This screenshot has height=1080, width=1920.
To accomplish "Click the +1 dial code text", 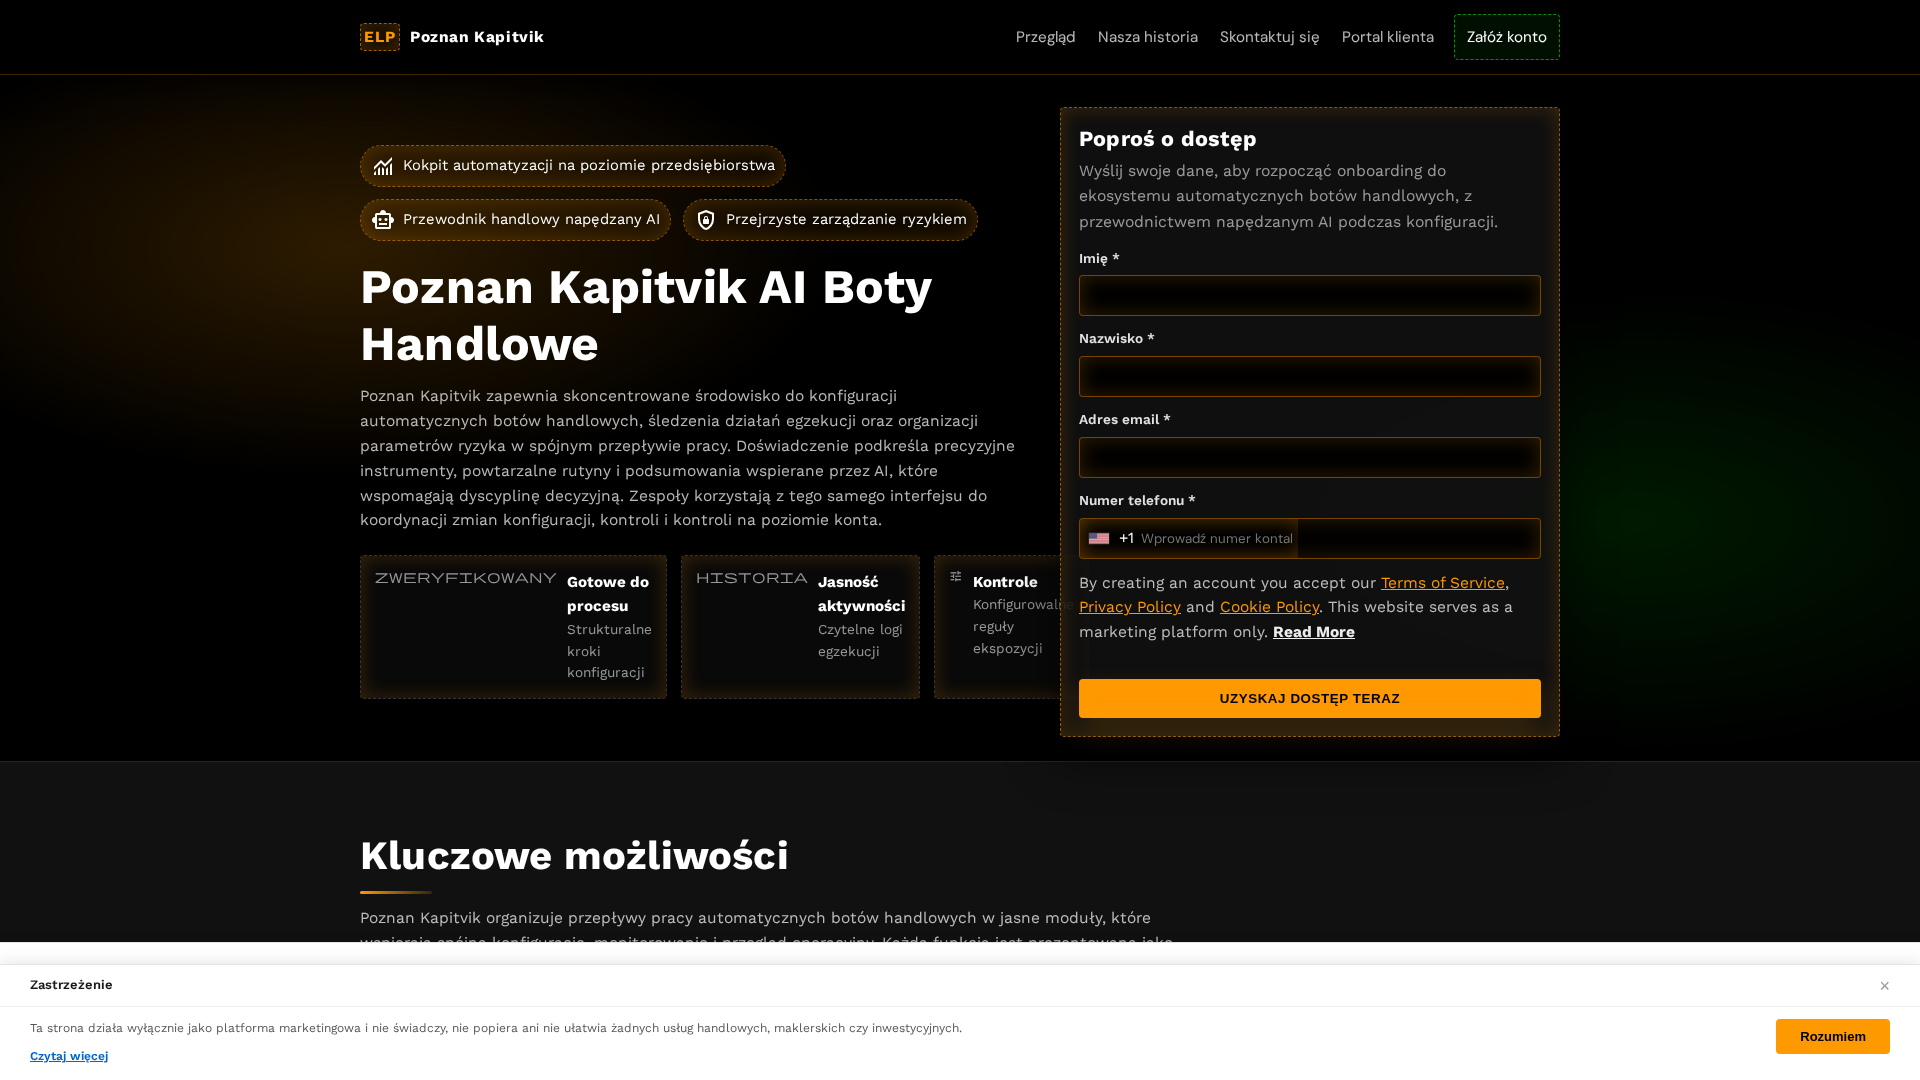I will click(1126, 539).
